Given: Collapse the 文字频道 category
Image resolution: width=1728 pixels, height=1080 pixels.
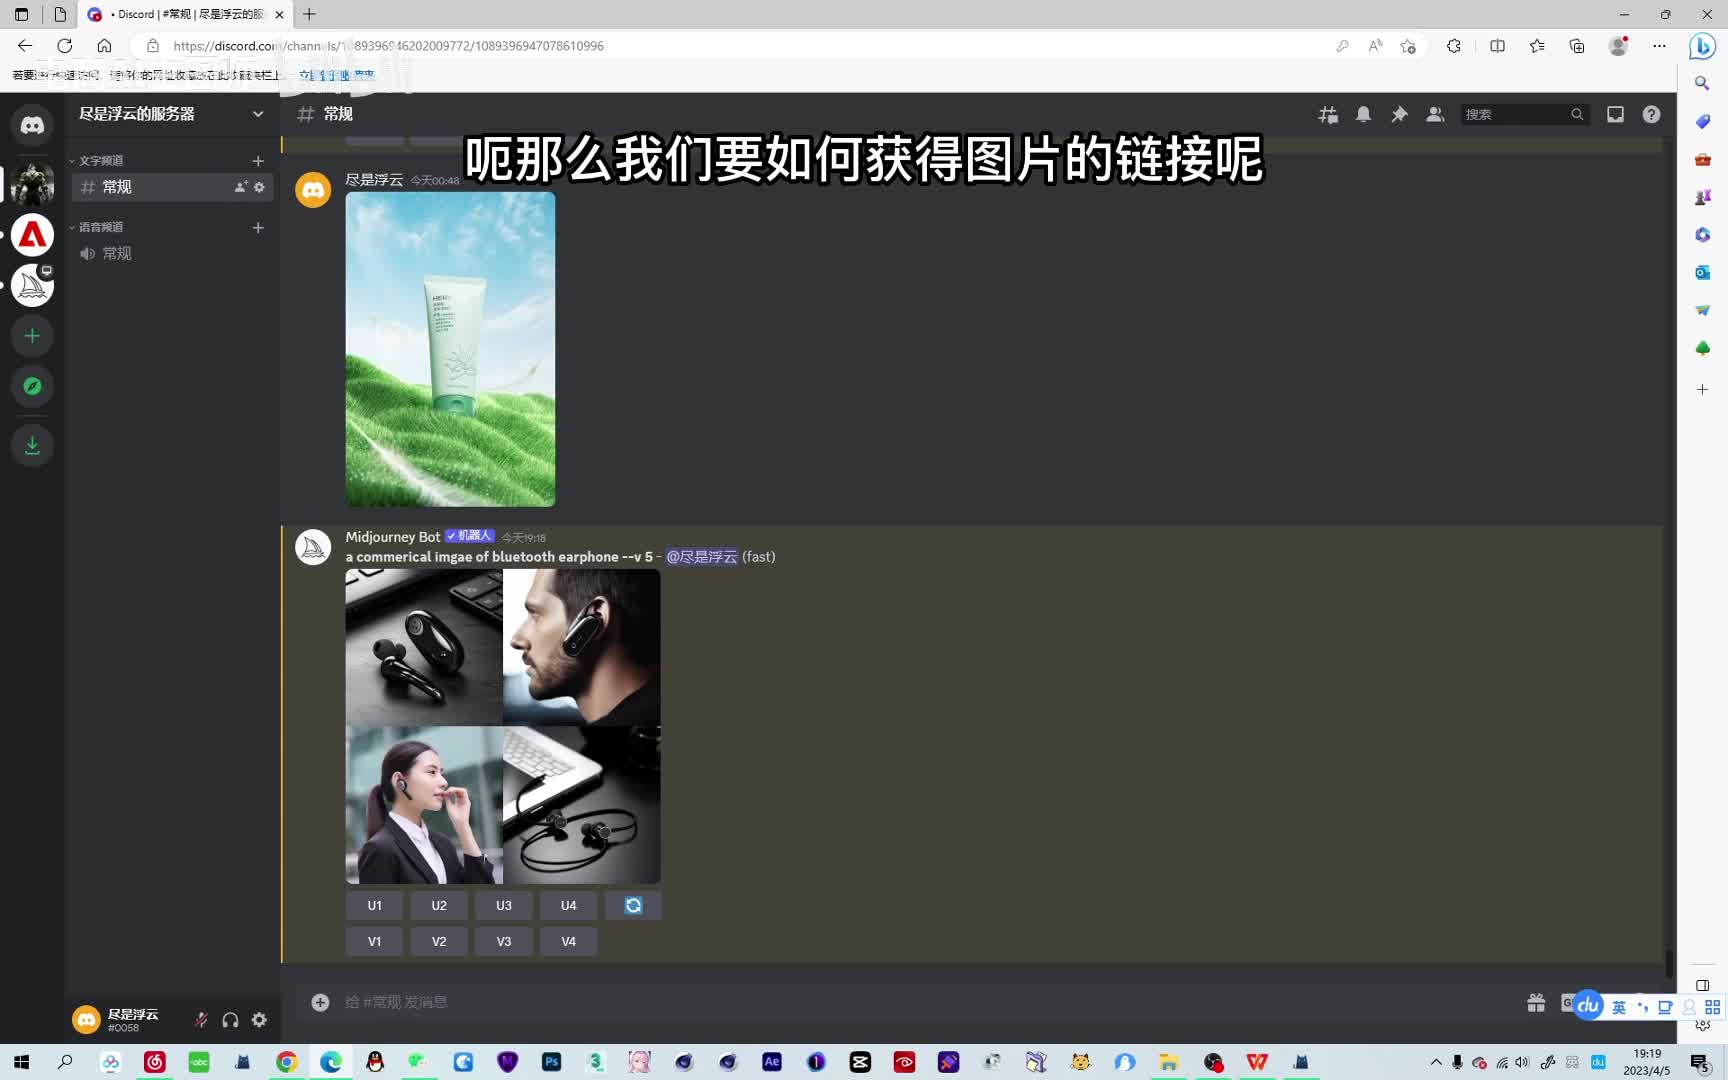Looking at the screenshot, I should 101,161.
